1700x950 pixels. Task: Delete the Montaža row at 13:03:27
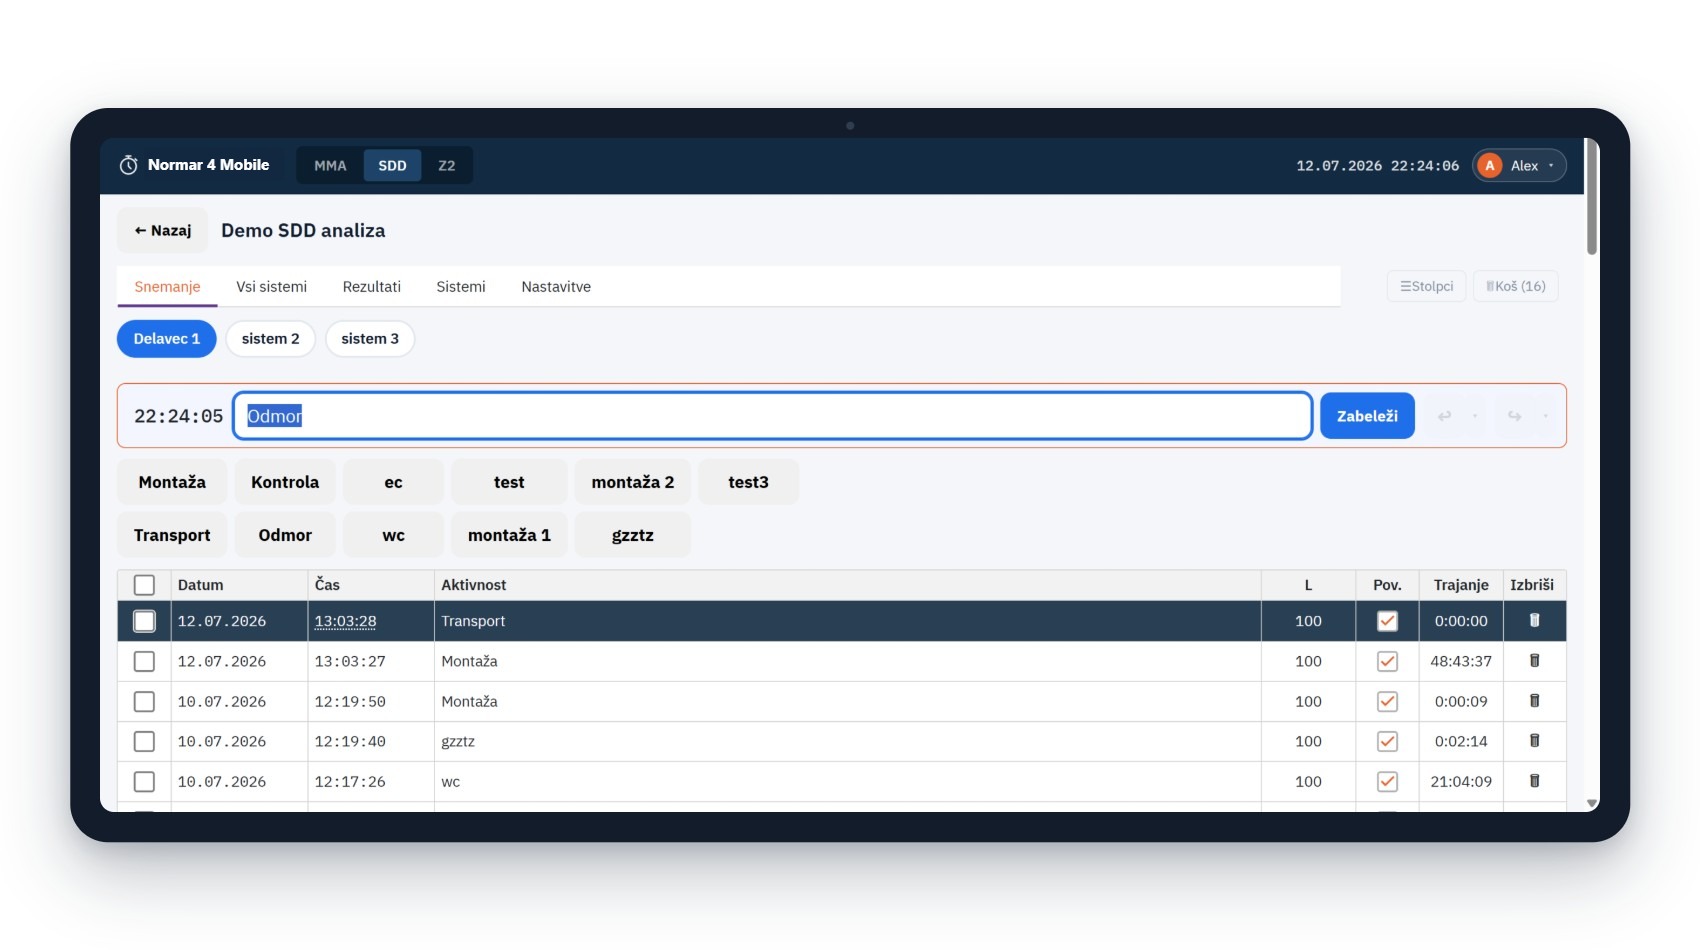[1534, 661]
